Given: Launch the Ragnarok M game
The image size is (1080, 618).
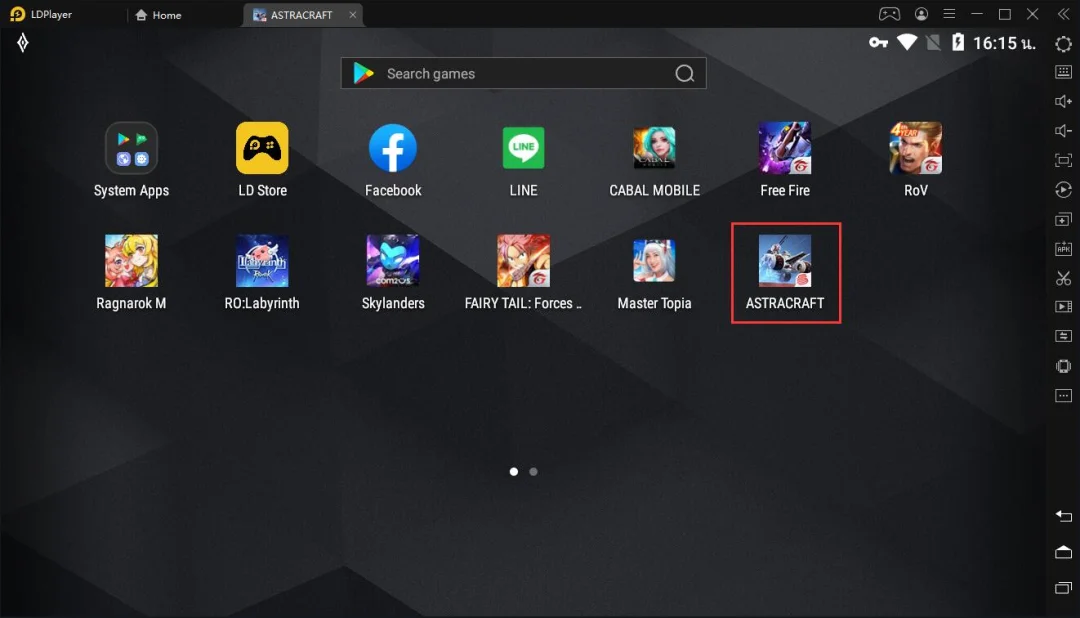Looking at the screenshot, I should pyautogui.click(x=131, y=260).
